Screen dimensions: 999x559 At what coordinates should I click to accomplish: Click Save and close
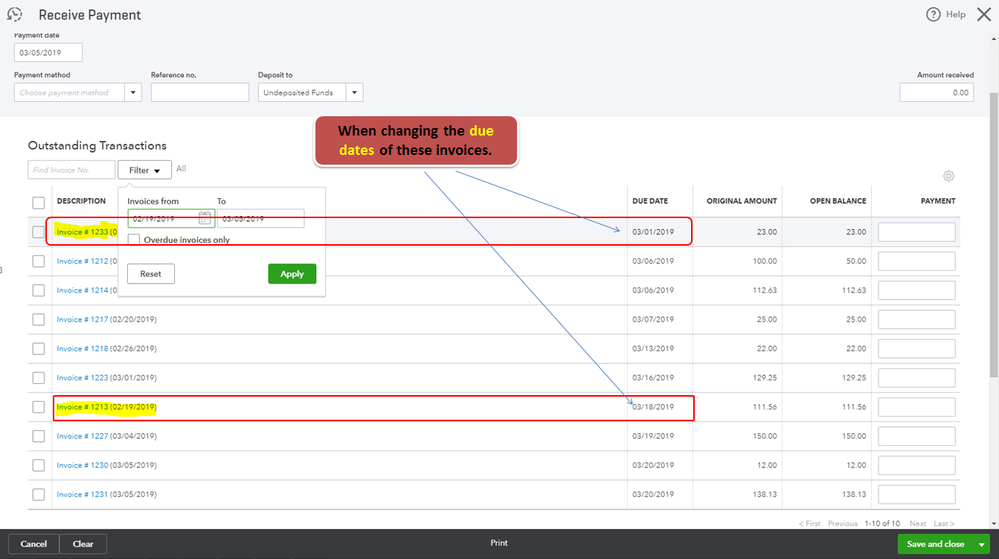coord(935,544)
